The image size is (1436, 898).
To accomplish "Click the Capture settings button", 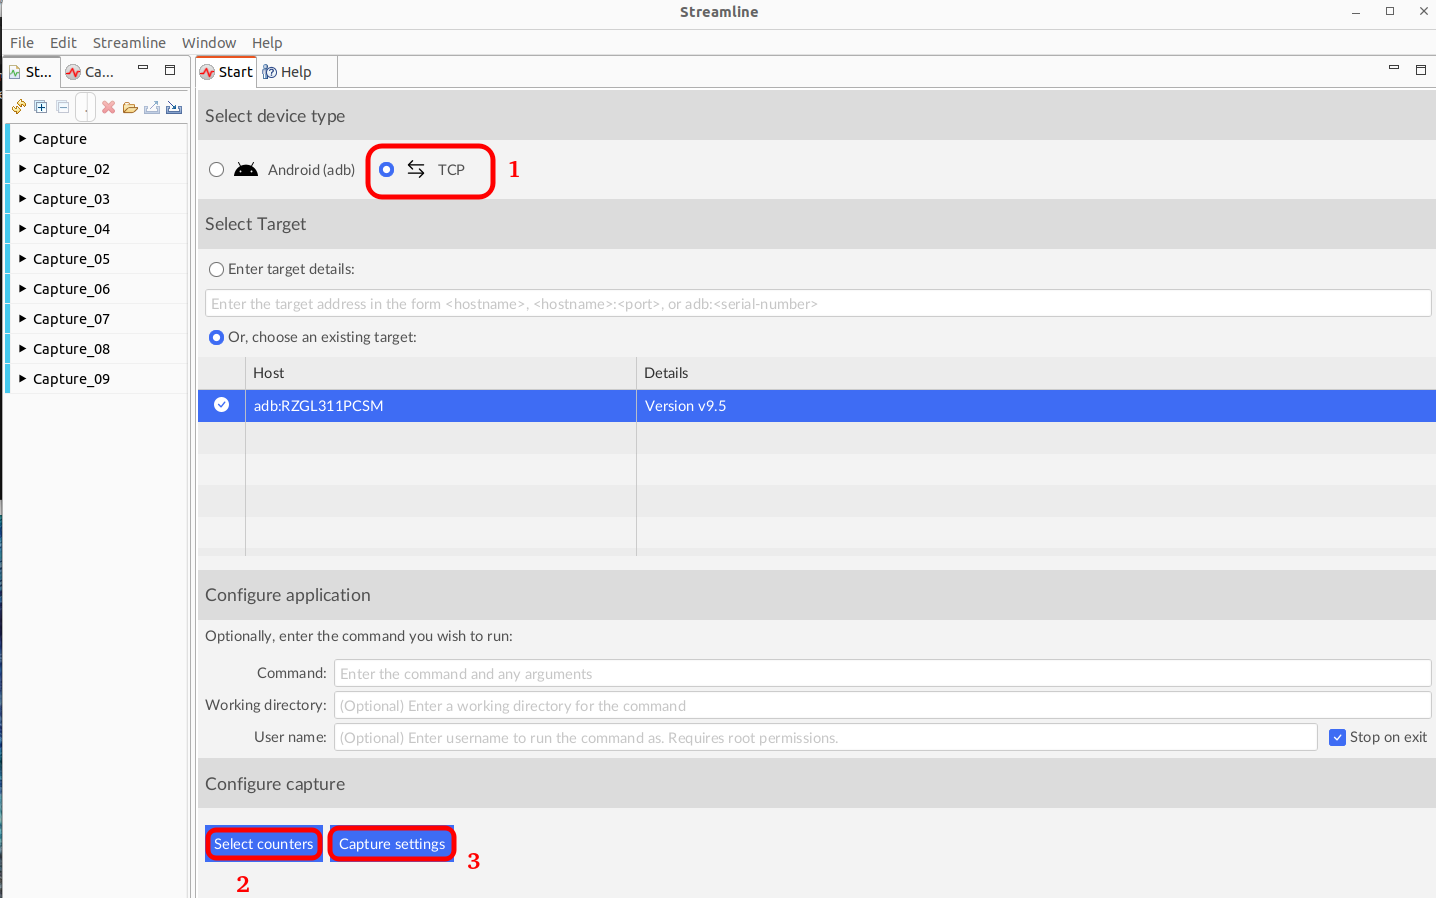I will (392, 844).
